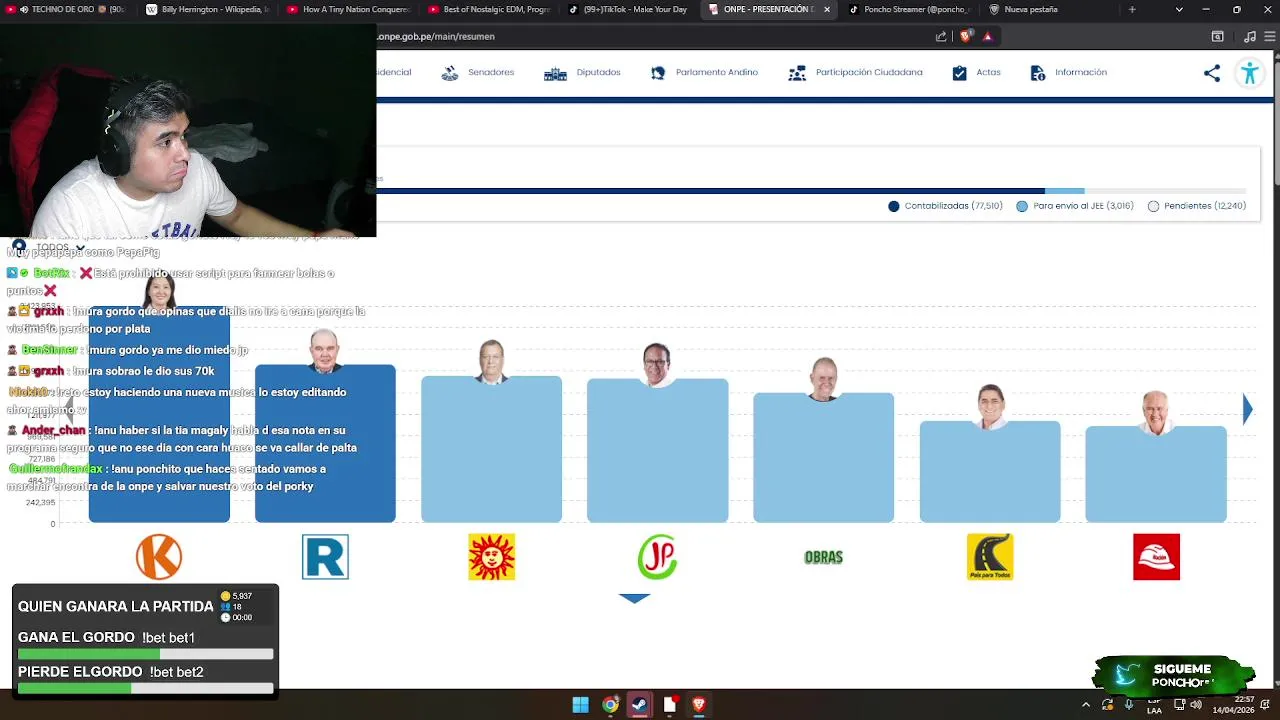Open Participación Ciudadana section

click(x=855, y=72)
